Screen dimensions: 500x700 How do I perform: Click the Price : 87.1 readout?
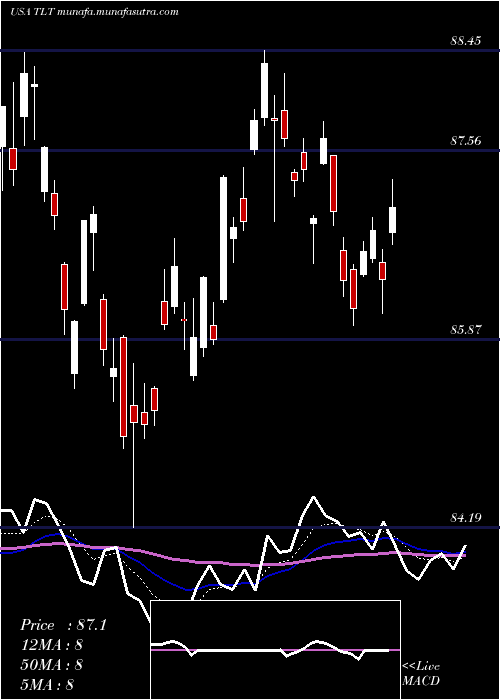(x=63, y=625)
